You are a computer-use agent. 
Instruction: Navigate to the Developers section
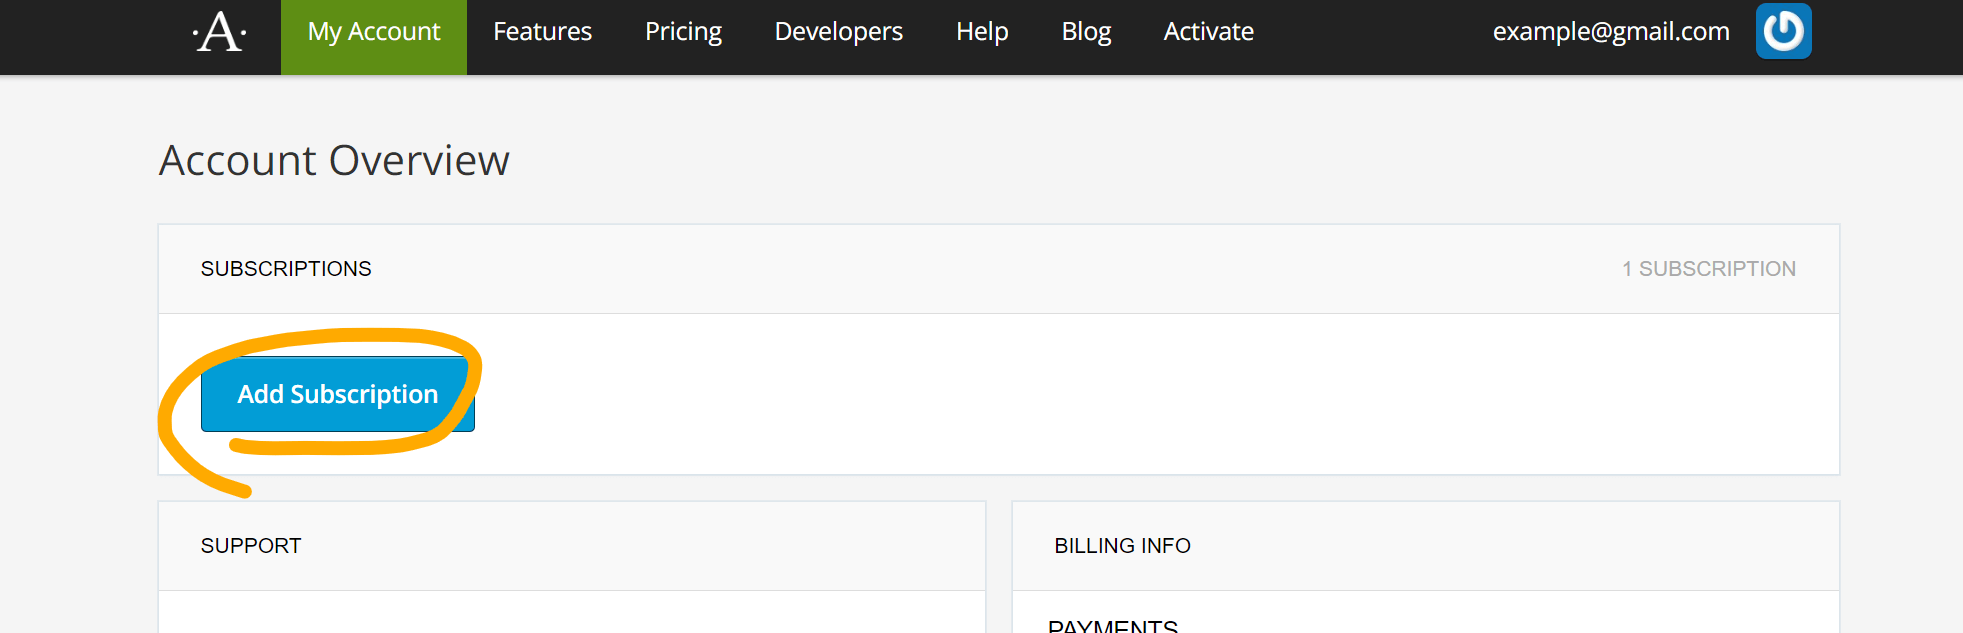click(838, 32)
